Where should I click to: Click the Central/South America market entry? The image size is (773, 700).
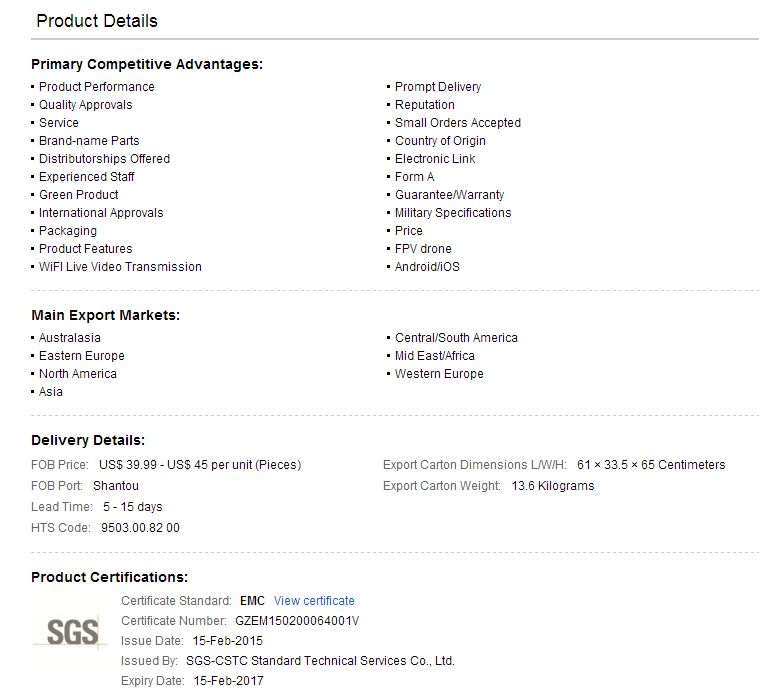pyautogui.click(x=456, y=338)
